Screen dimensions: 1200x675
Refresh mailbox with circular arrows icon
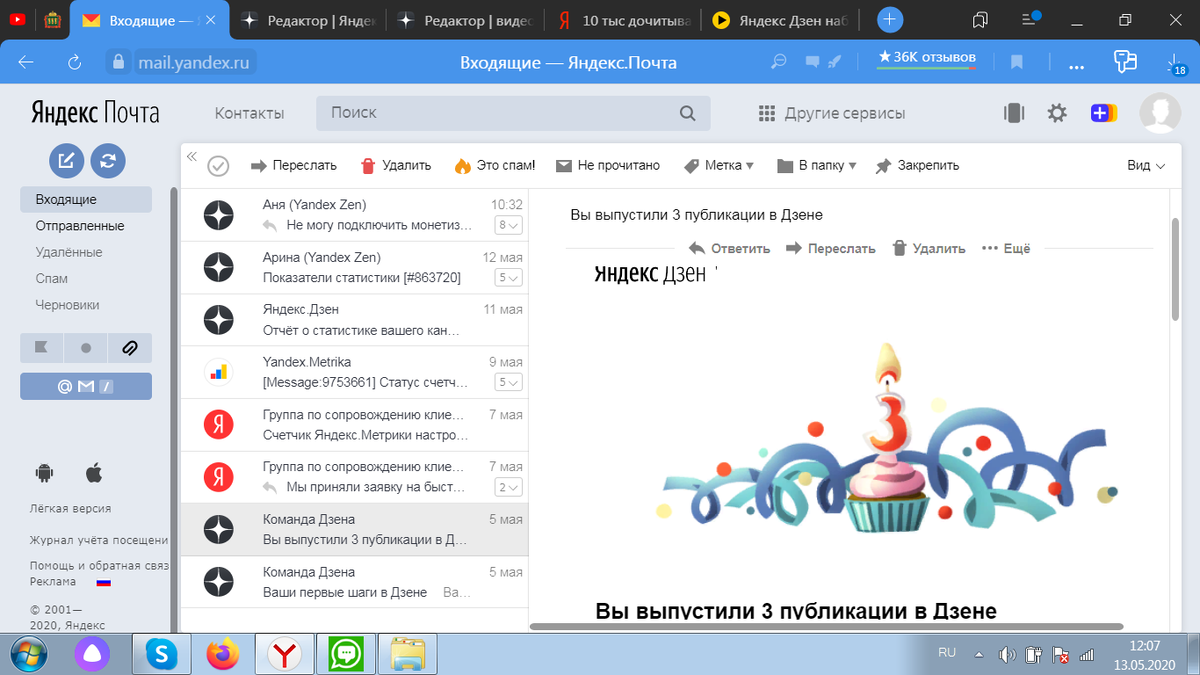(x=108, y=160)
